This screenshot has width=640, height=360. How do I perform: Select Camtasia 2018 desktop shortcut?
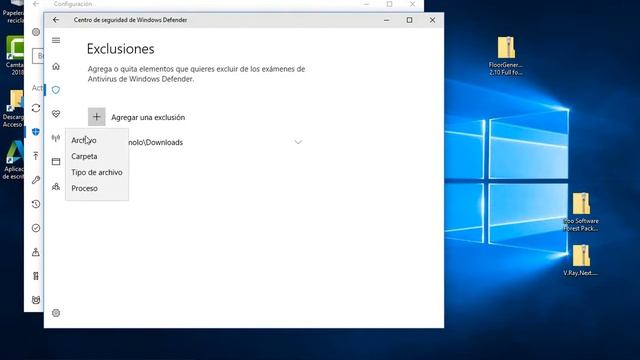point(14,56)
